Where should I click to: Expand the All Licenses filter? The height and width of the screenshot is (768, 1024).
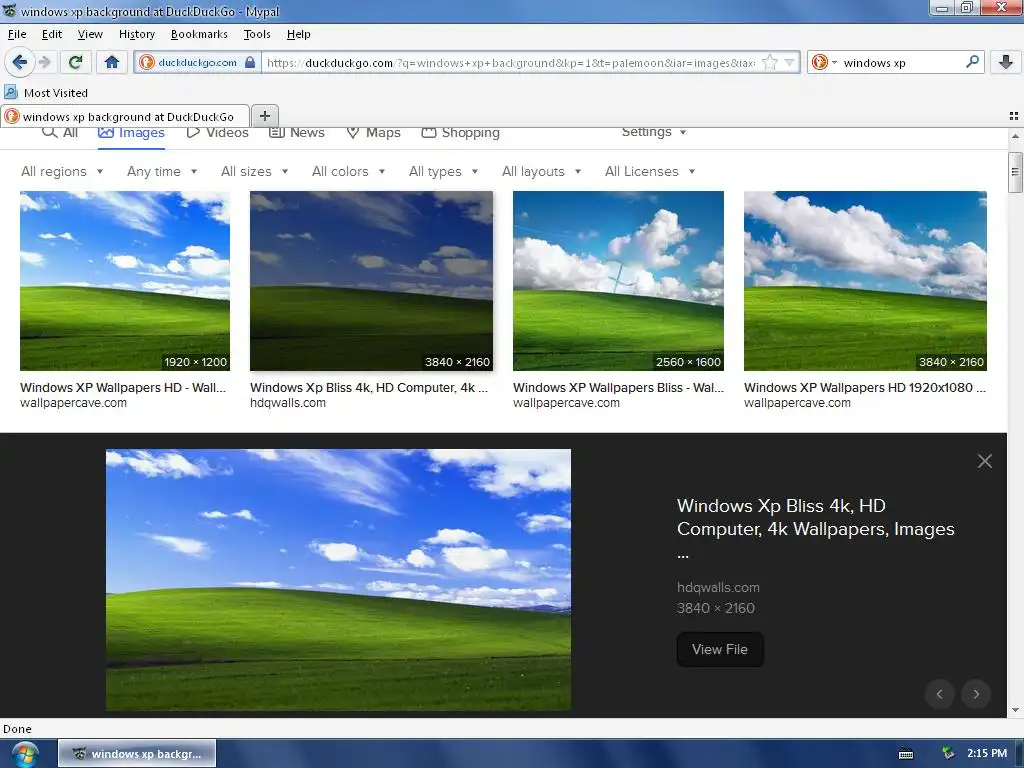[650, 171]
